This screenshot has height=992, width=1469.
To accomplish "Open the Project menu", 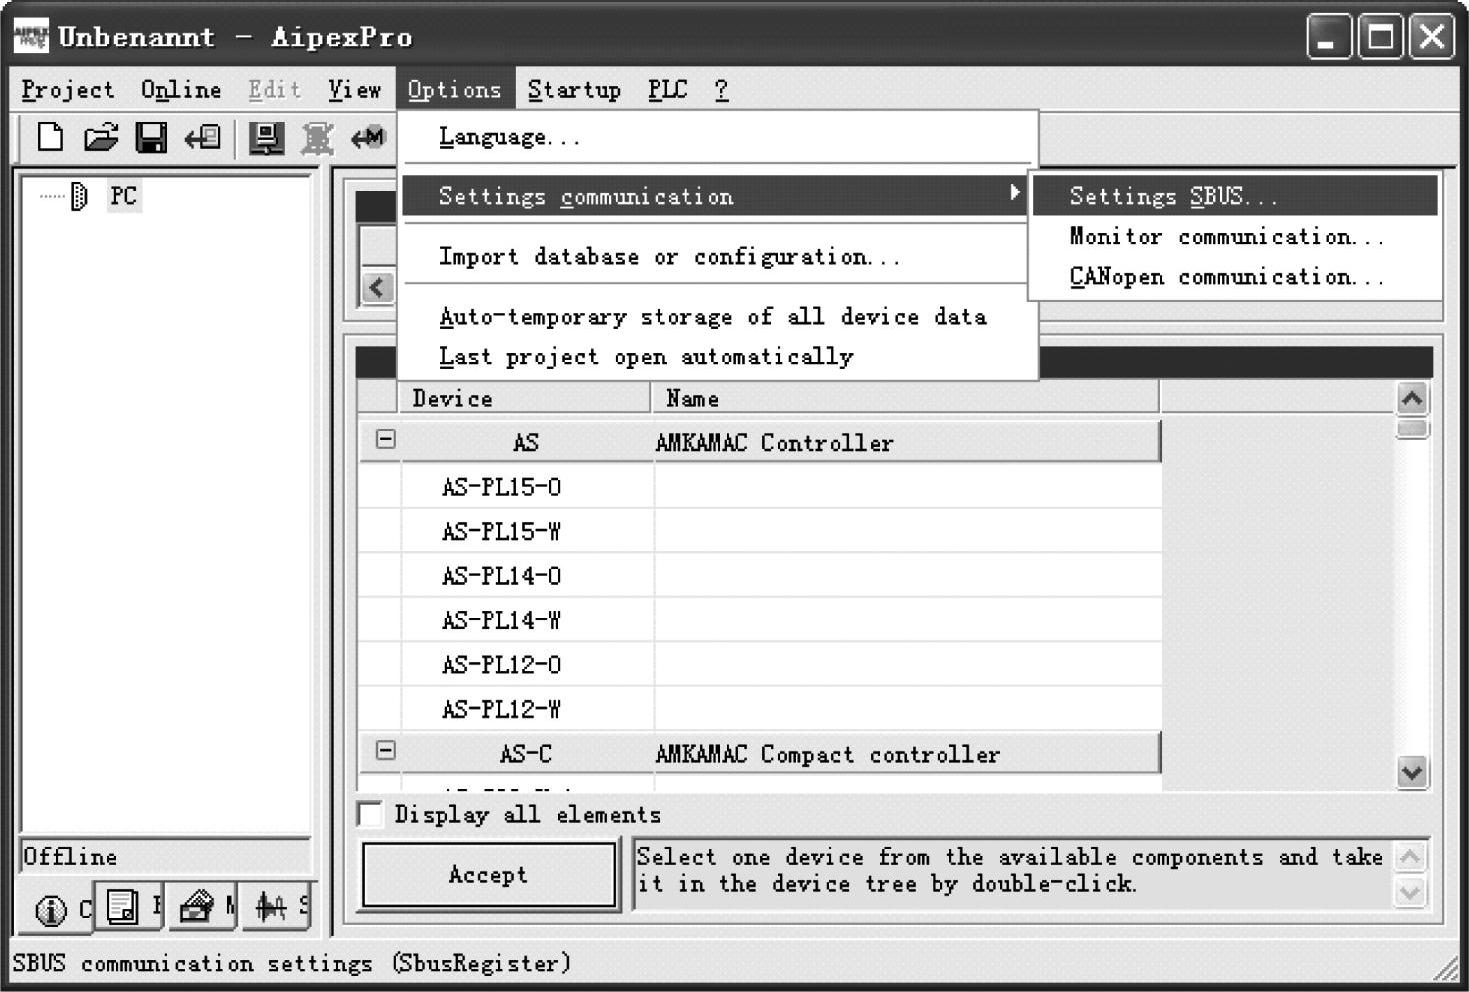I will (x=68, y=90).
